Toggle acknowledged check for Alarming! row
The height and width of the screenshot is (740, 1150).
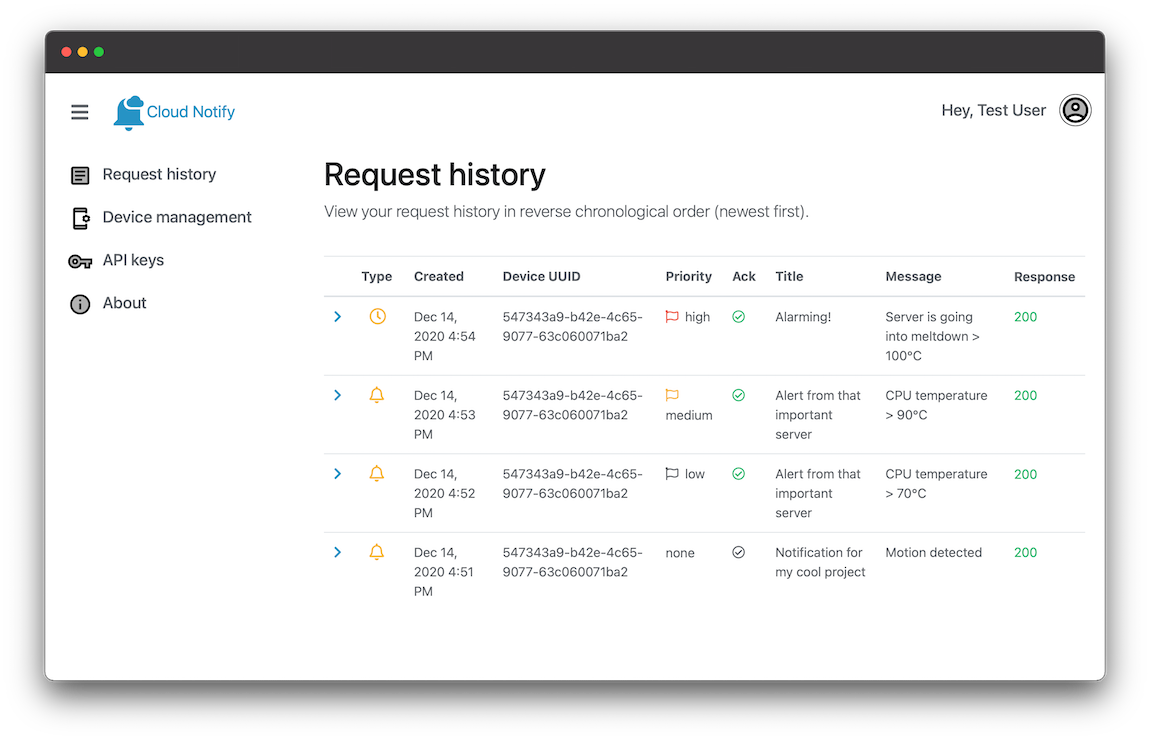tap(739, 316)
